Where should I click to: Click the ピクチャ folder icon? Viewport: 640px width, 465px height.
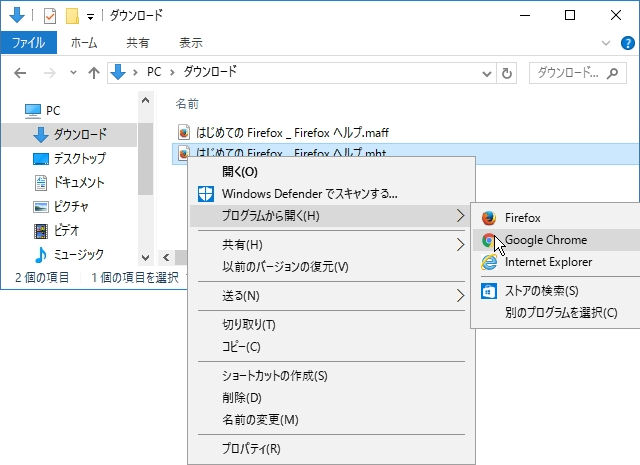pyautogui.click(x=40, y=207)
